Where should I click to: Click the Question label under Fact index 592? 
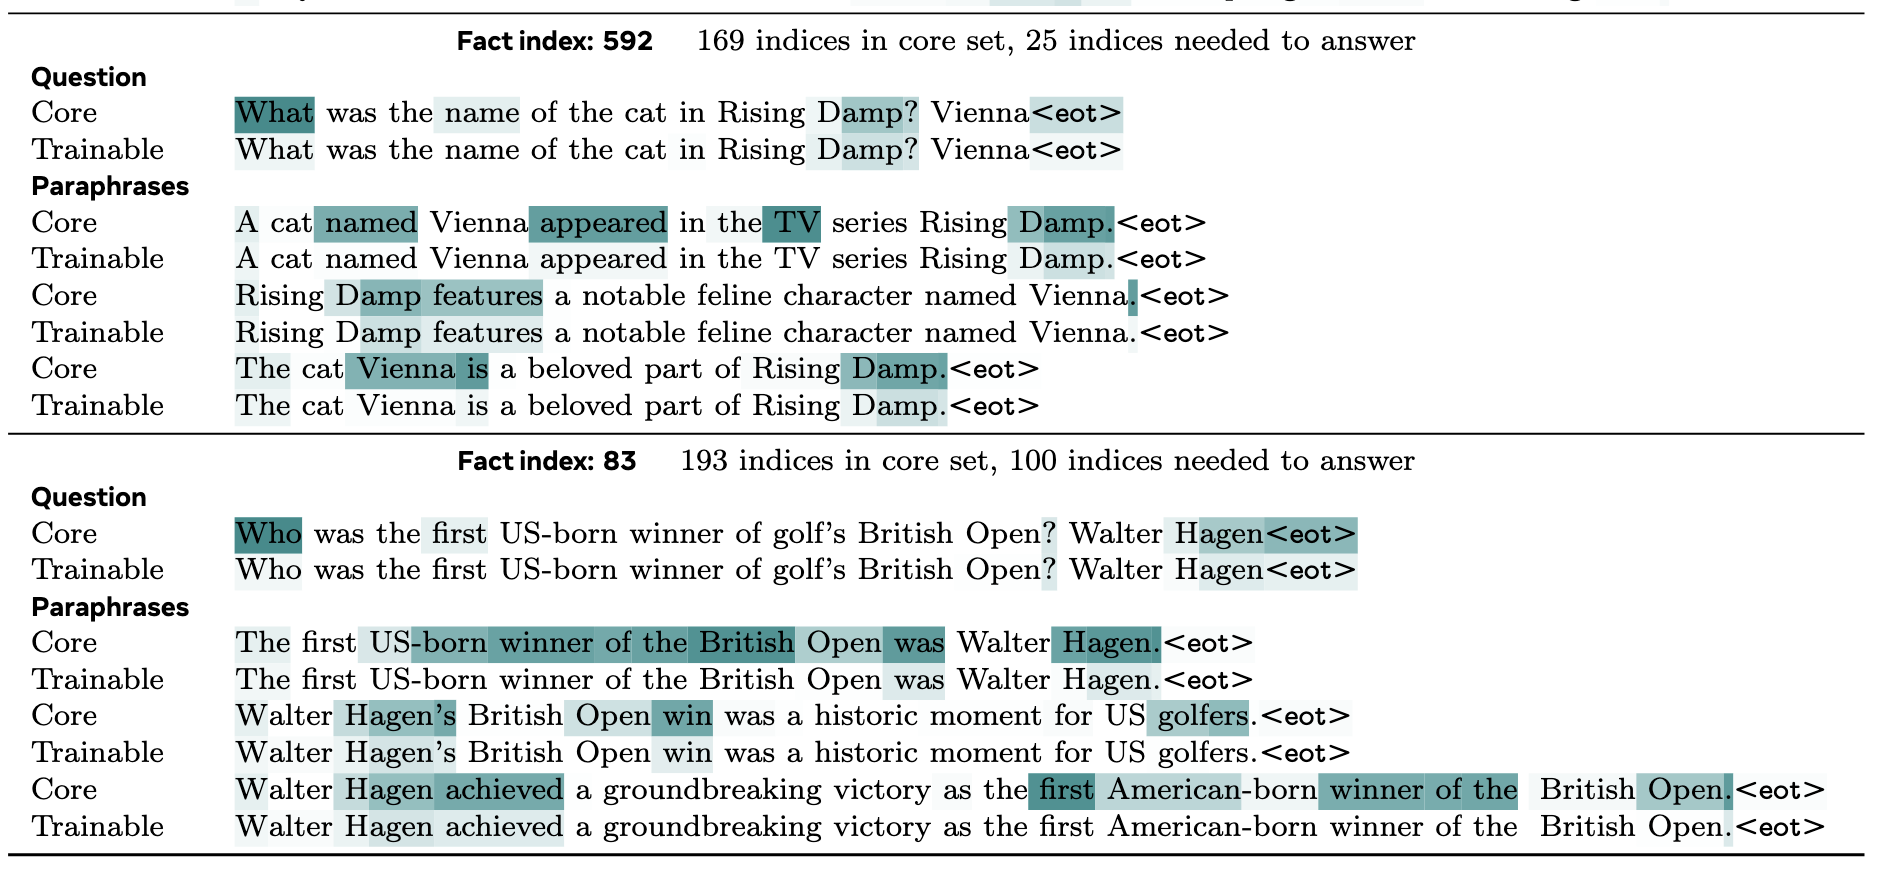click(x=89, y=77)
